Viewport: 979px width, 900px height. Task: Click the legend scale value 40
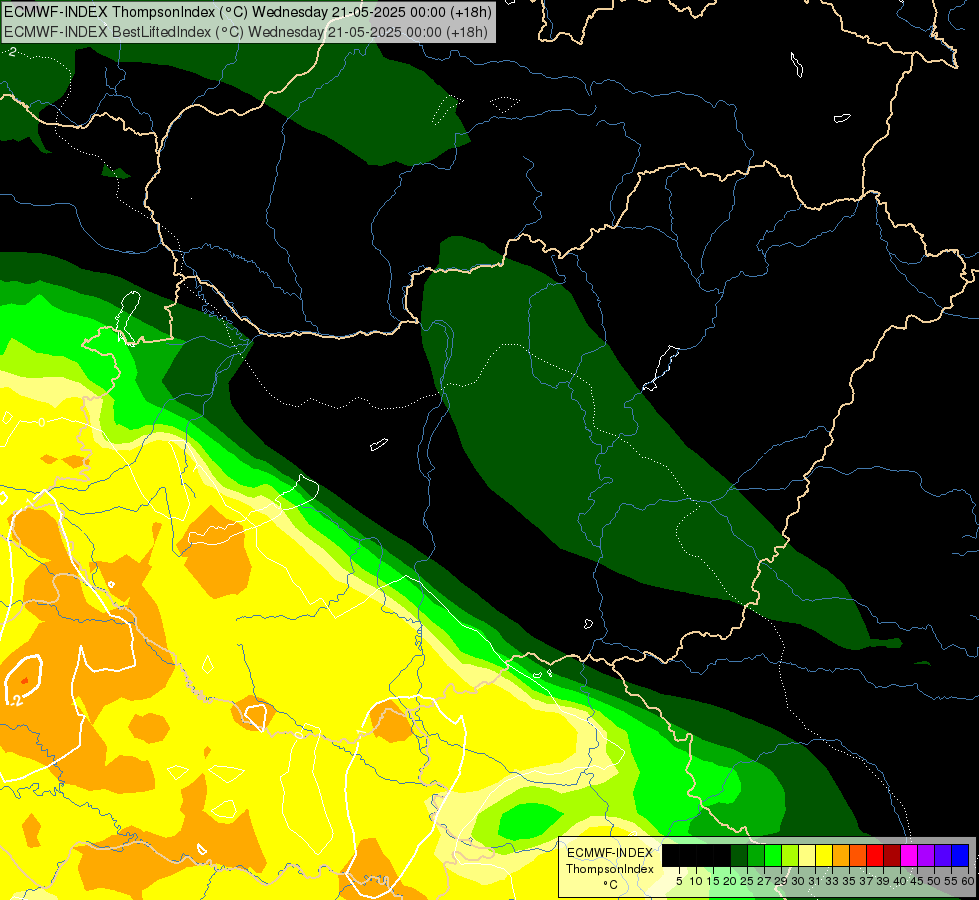coord(899,881)
